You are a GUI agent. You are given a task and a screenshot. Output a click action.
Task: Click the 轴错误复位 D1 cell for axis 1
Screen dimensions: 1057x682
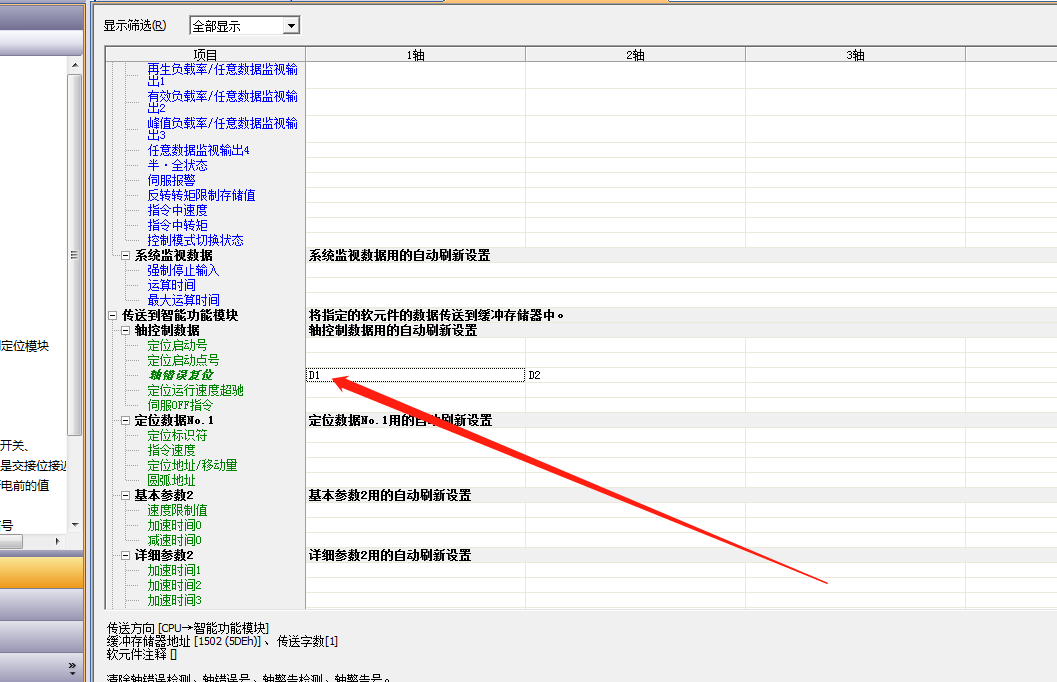415,375
